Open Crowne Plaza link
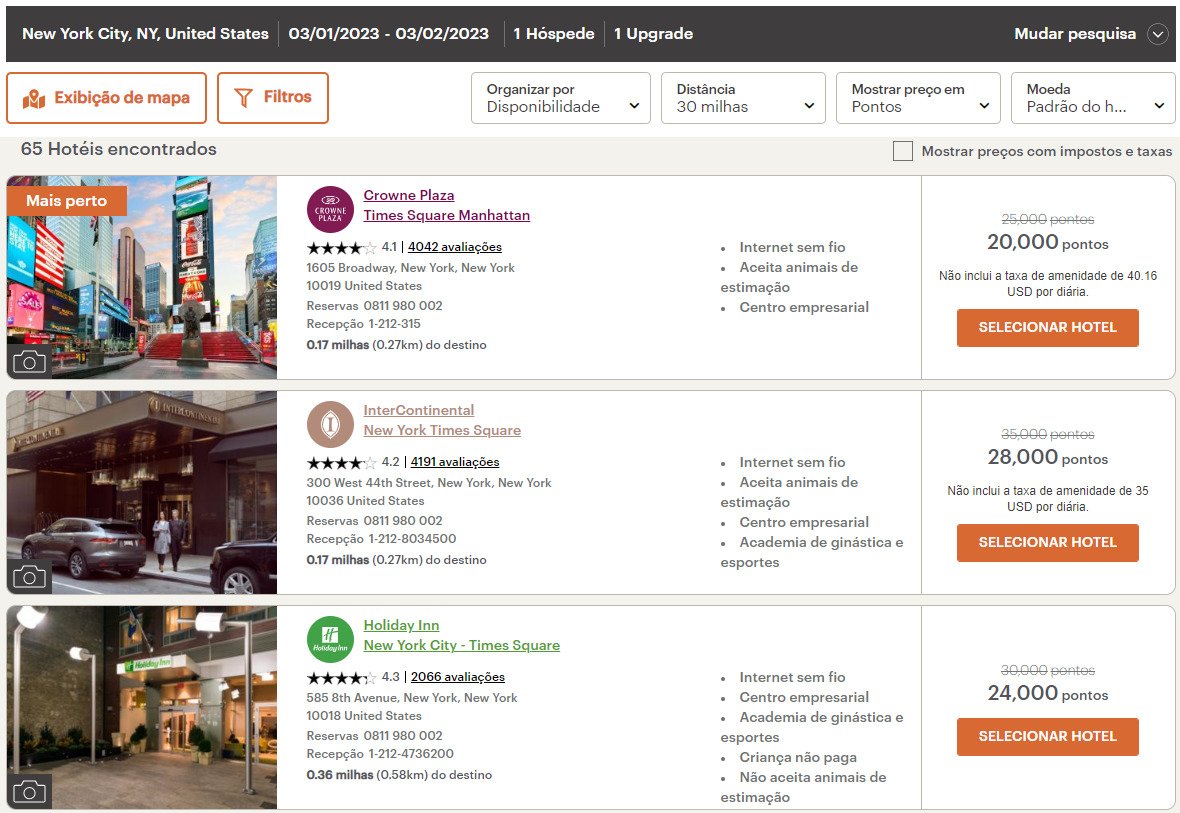The height and width of the screenshot is (813, 1180). pyautogui.click(x=409, y=195)
